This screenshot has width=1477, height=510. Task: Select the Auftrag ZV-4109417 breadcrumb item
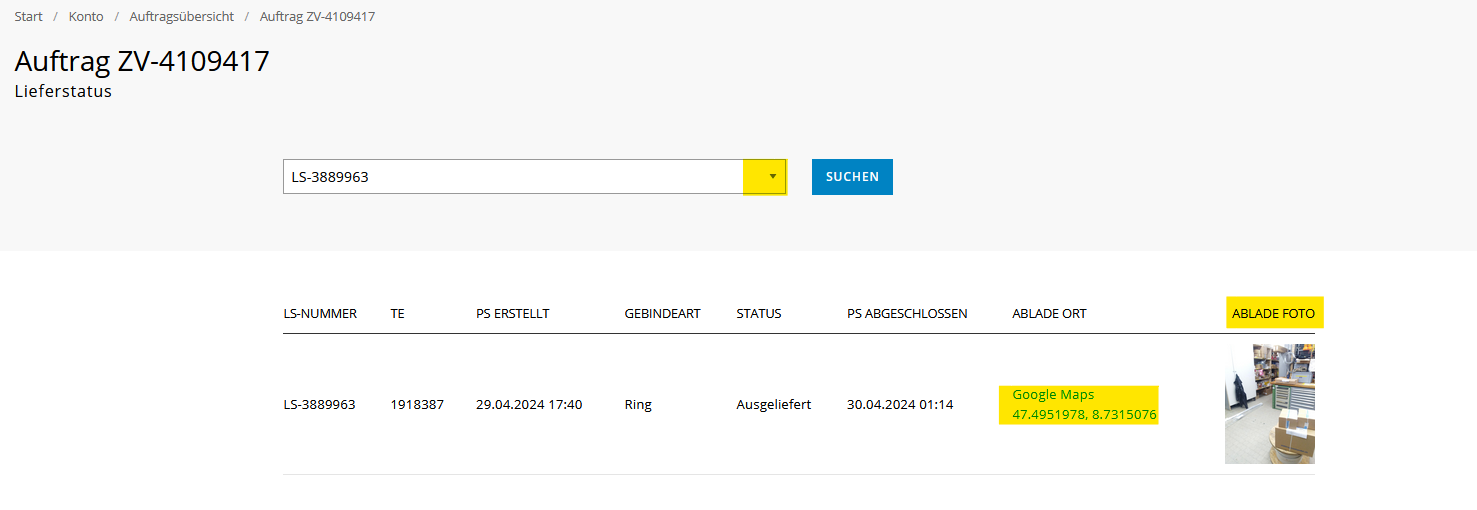(x=317, y=17)
